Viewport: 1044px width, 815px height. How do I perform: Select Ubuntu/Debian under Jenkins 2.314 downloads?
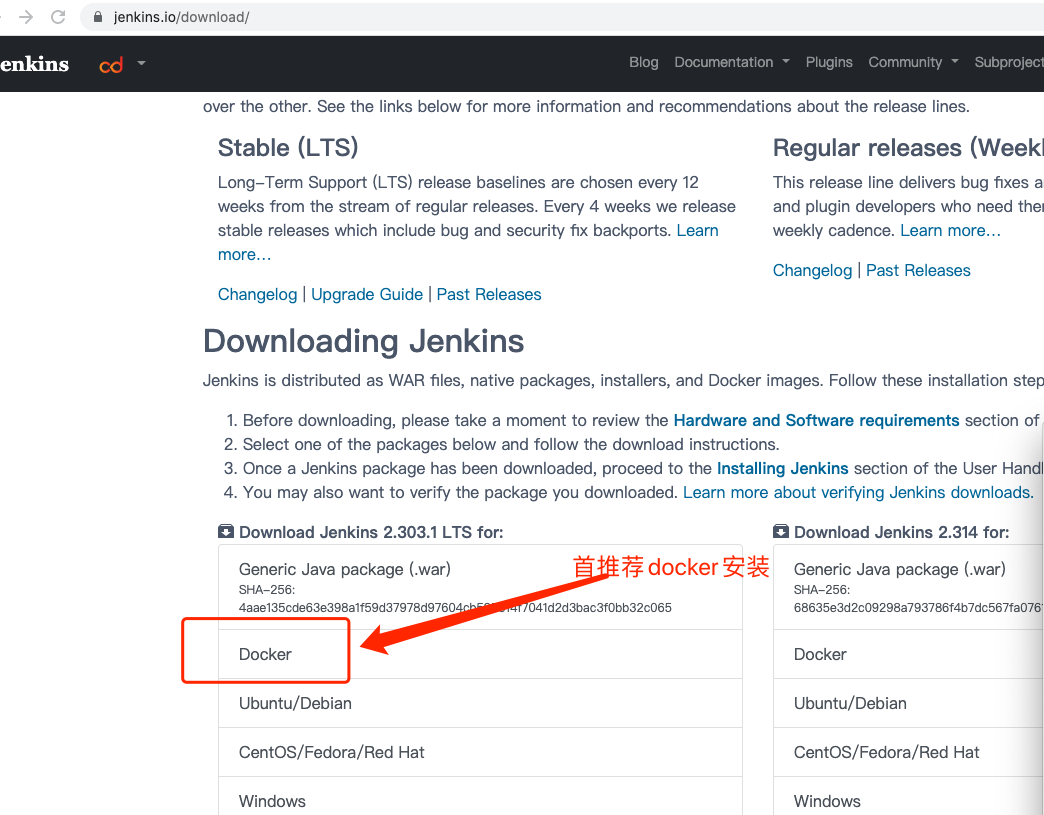908,703
